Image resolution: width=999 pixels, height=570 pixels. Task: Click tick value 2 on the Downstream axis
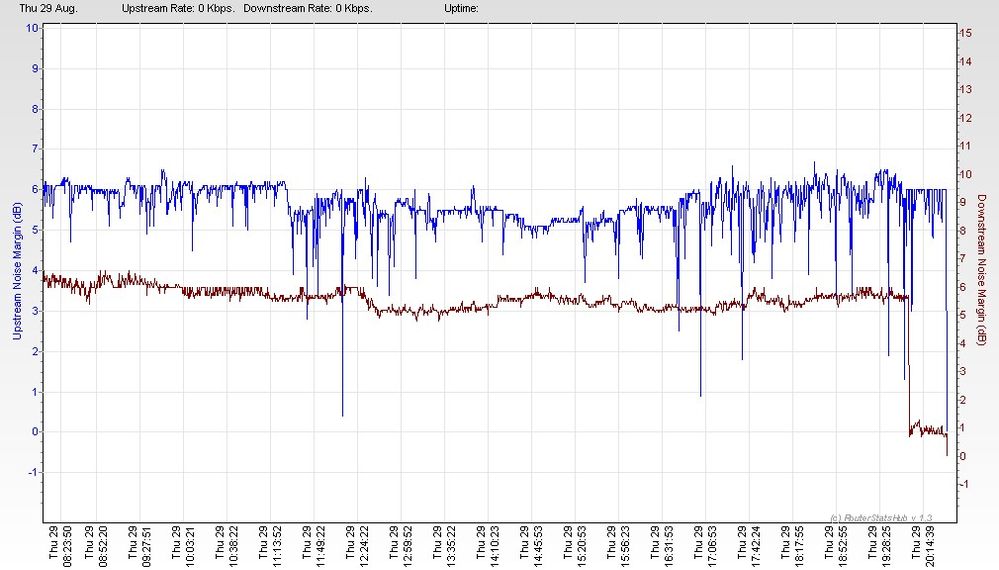[x=963, y=400]
